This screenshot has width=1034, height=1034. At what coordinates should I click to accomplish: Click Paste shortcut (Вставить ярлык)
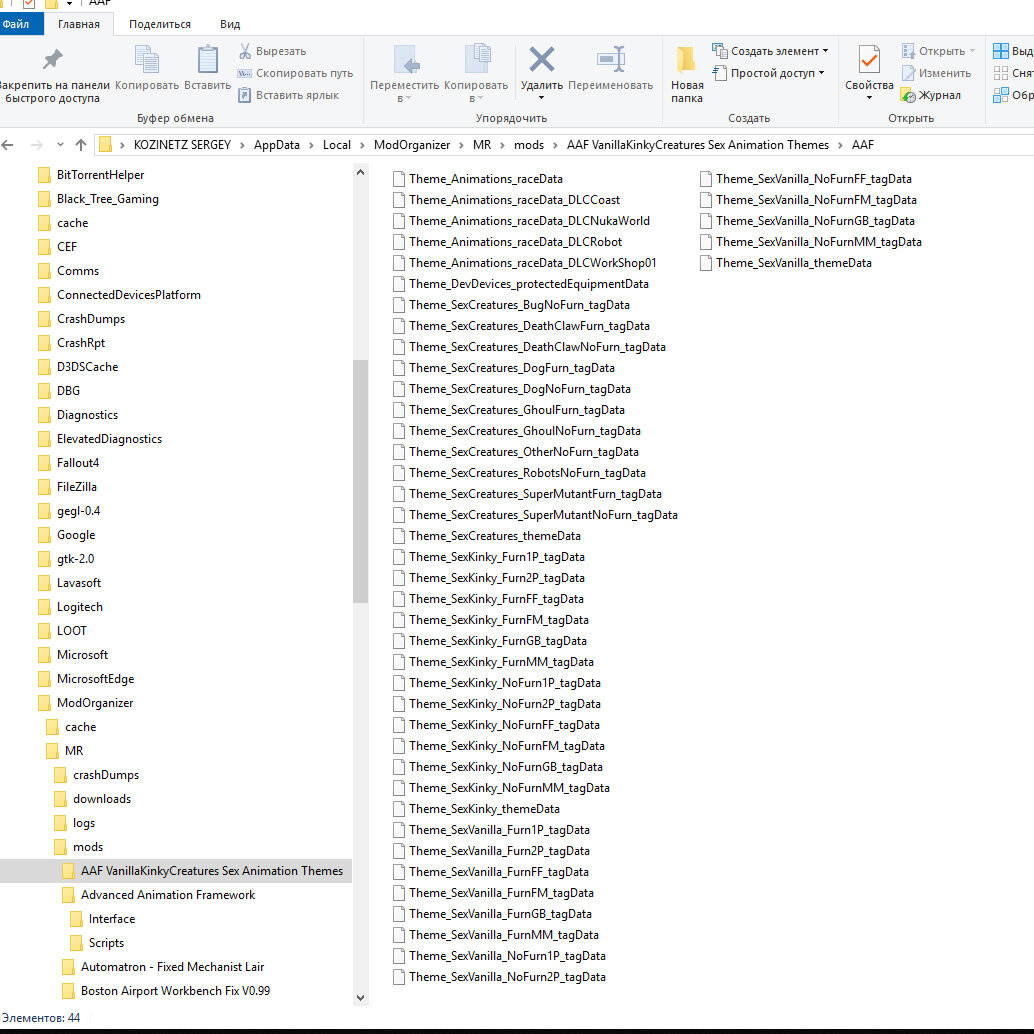click(x=289, y=95)
